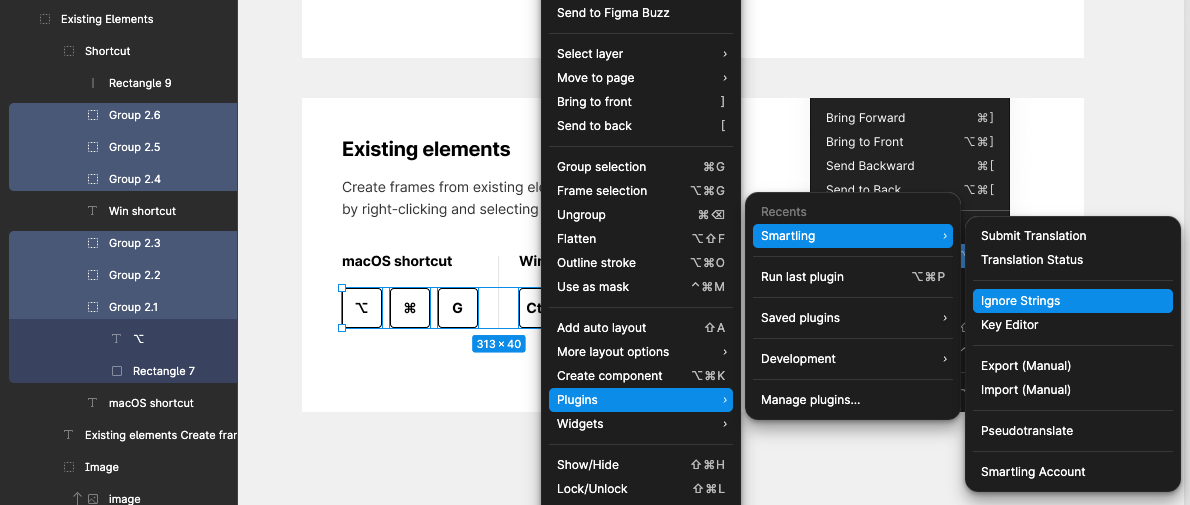This screenshot has width=1190, height=505.
Task: Click the macOS shortcut label on canvas
Action: tap(397, 261)
